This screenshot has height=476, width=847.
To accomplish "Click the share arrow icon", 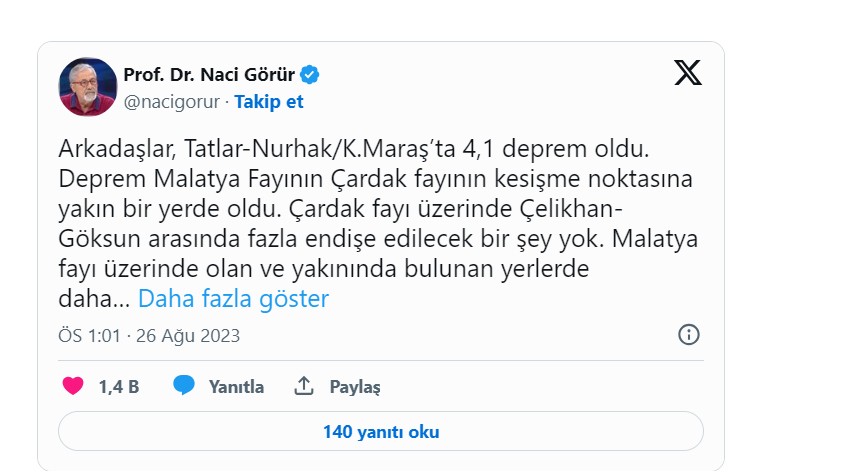I will [303, 386].
